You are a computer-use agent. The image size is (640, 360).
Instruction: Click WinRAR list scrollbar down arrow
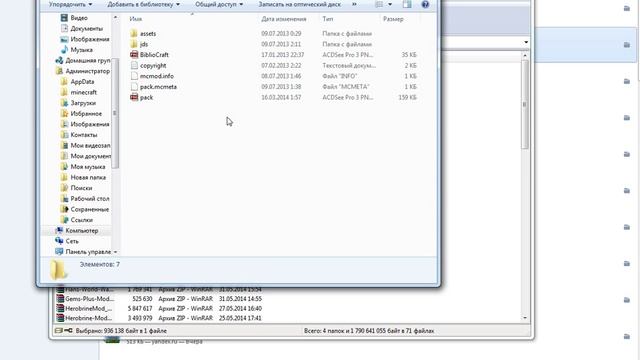[x=525, y=318]
